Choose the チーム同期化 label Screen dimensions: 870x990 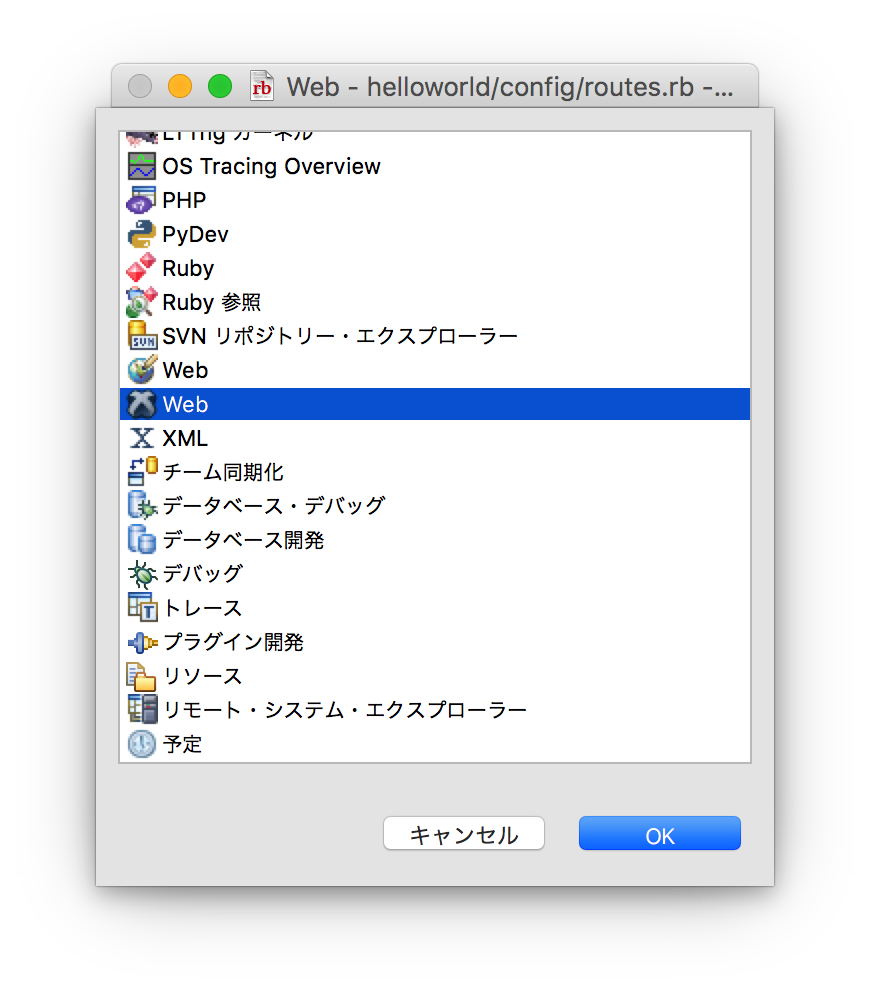coord(223,472)
